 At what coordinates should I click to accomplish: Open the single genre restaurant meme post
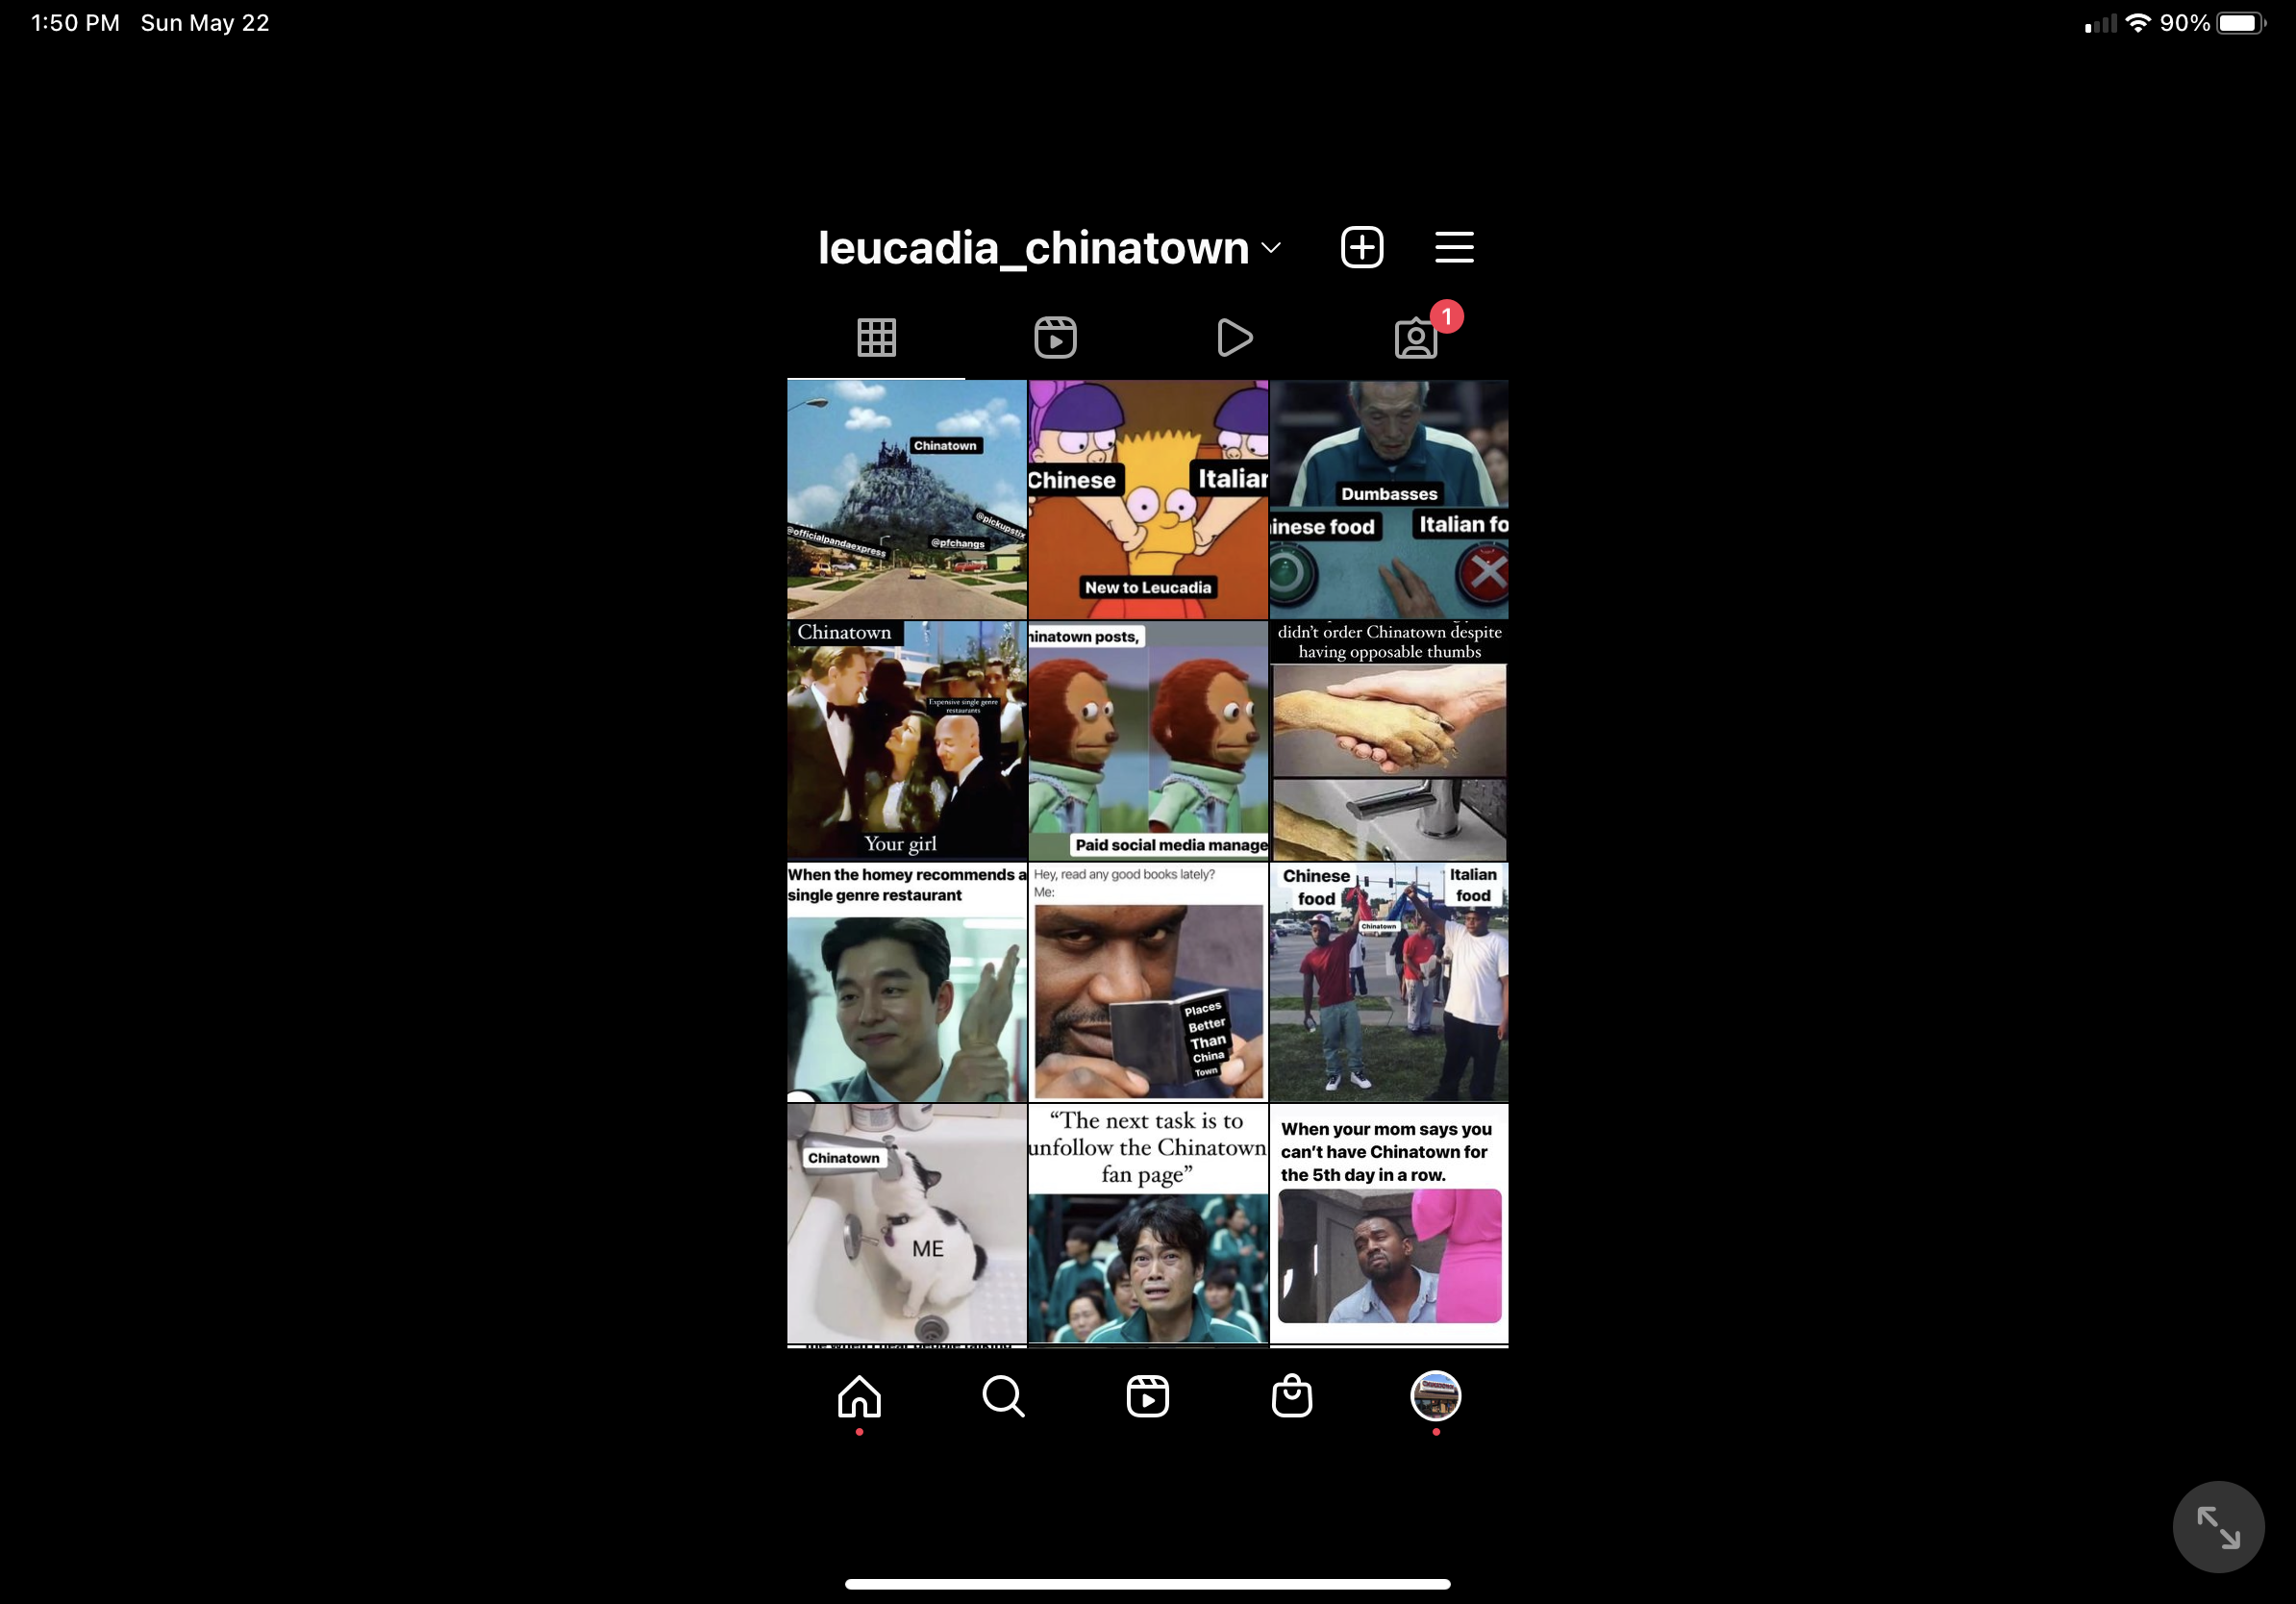(x=906, y=982)
